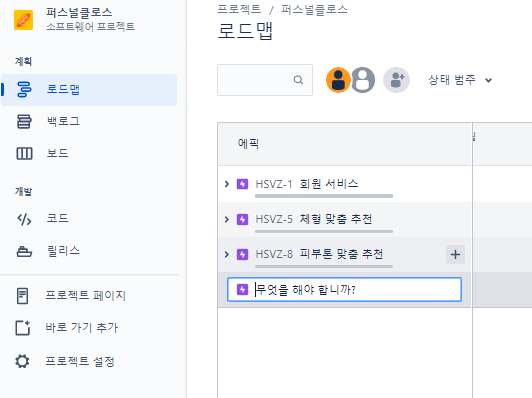Screen dimensions: 532x398
Task: Click the 코드 code icon in sidebar
Action: (x=24, y=220)
